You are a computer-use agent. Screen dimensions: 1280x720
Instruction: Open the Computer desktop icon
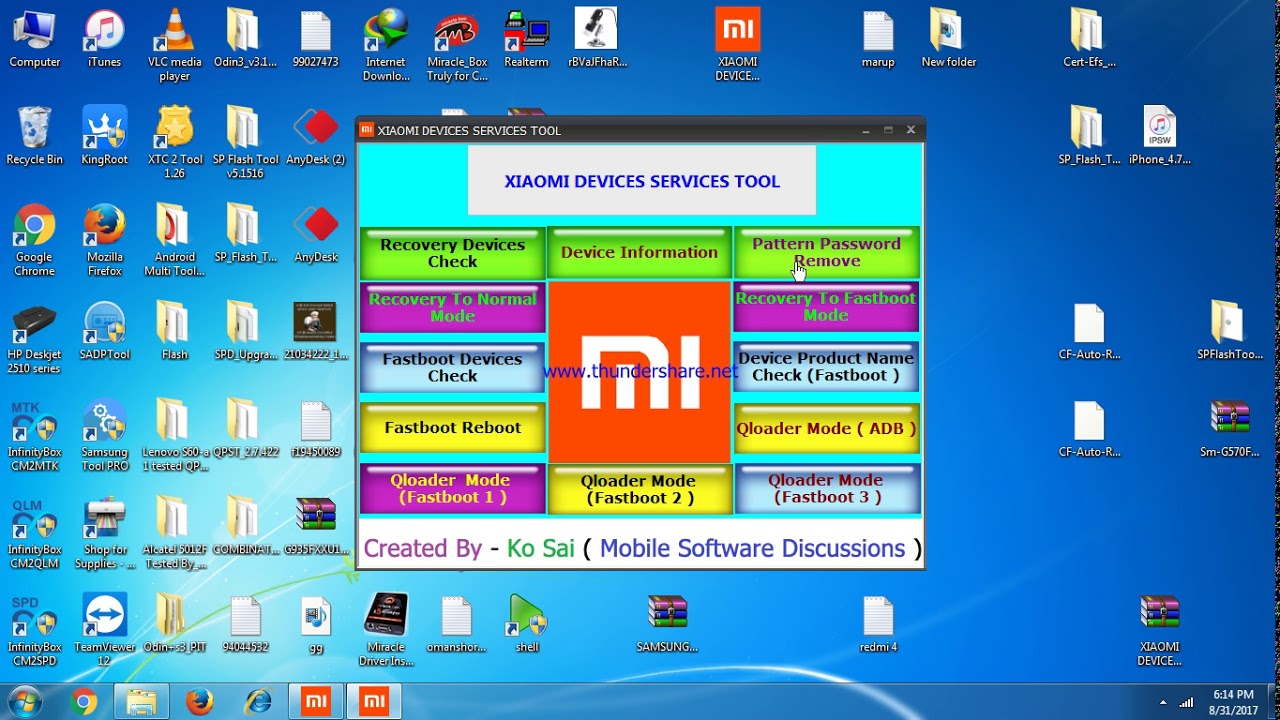(35, 40)
